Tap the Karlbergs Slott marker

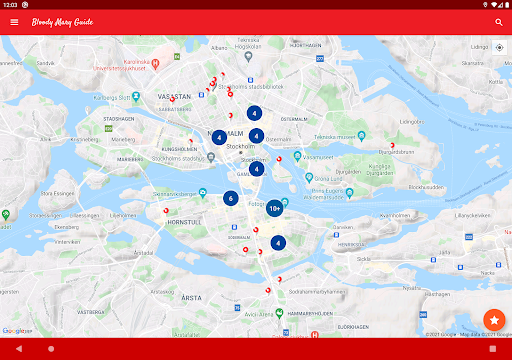point(136,97)
